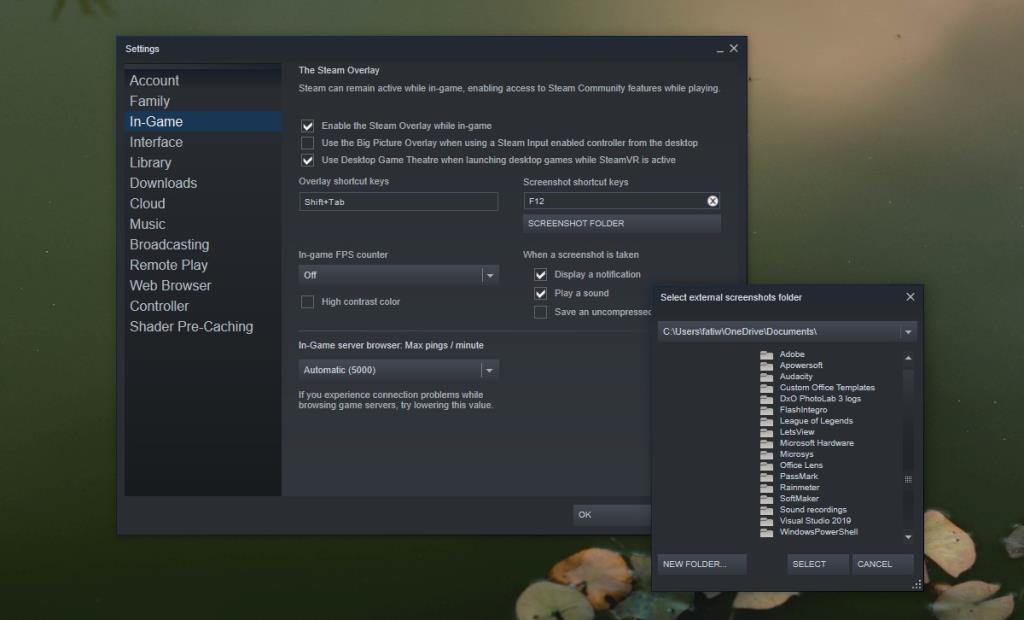This screenshot has width=1024, height=620.
Task: Uncheck Play a sound option
Action: [x=540, y=293]
